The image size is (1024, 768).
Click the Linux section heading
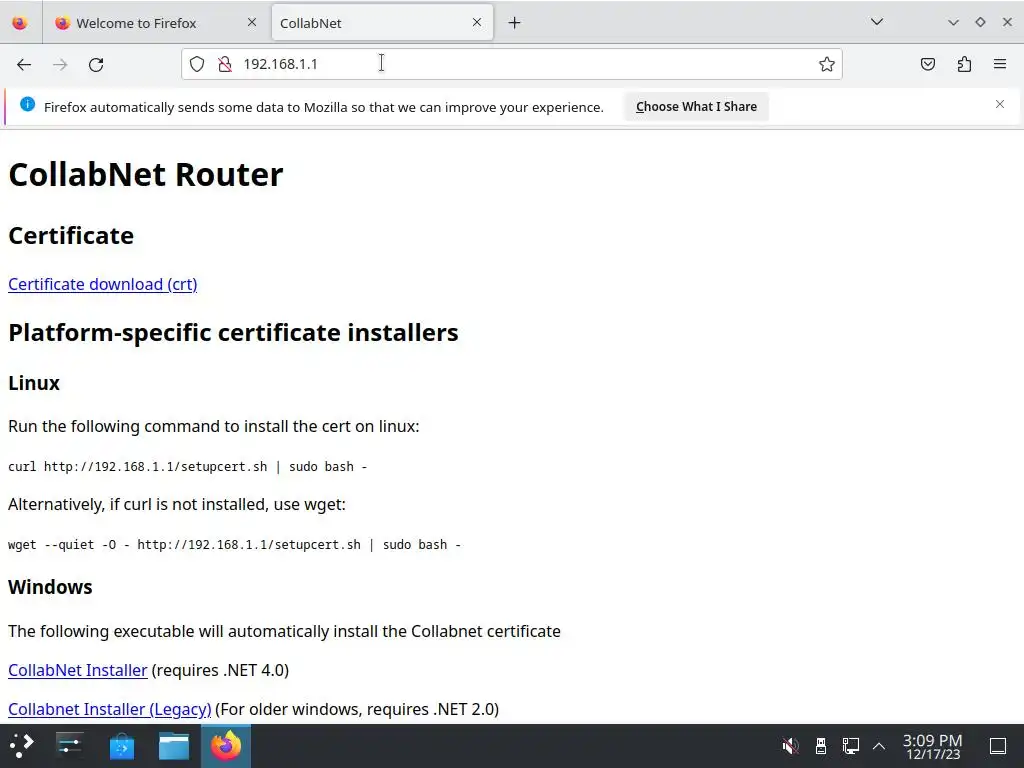pyautogui.click(x=34, y=383)
